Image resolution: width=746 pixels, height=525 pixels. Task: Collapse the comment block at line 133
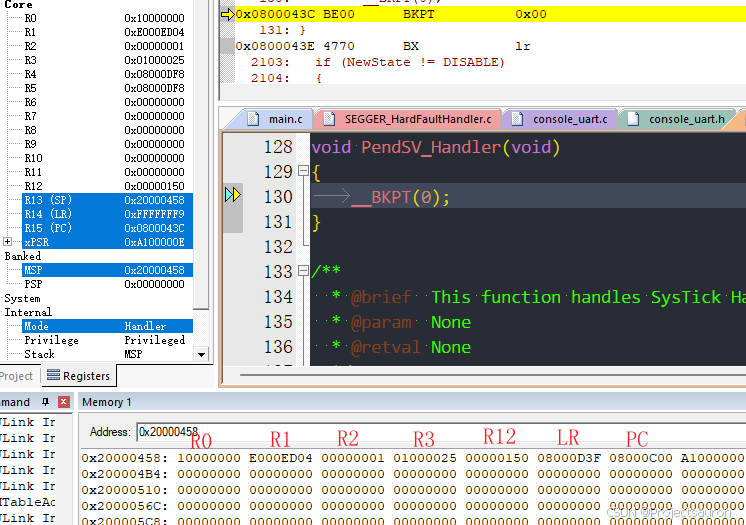pos(303,272)
